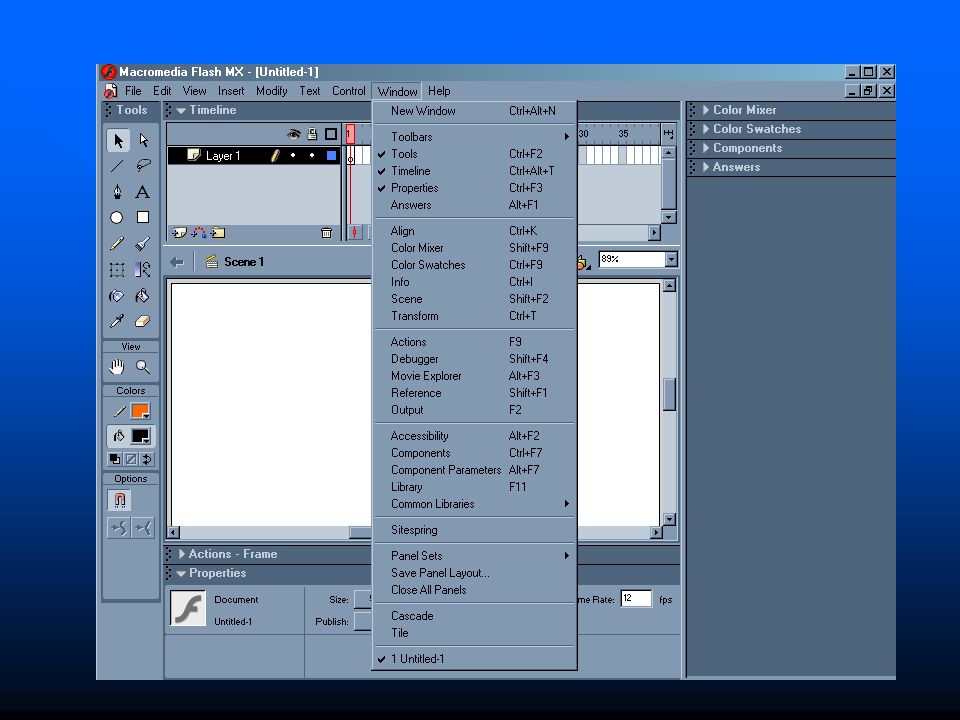
Task: Click the Straighten option button
Action: (x=143, y=528)
